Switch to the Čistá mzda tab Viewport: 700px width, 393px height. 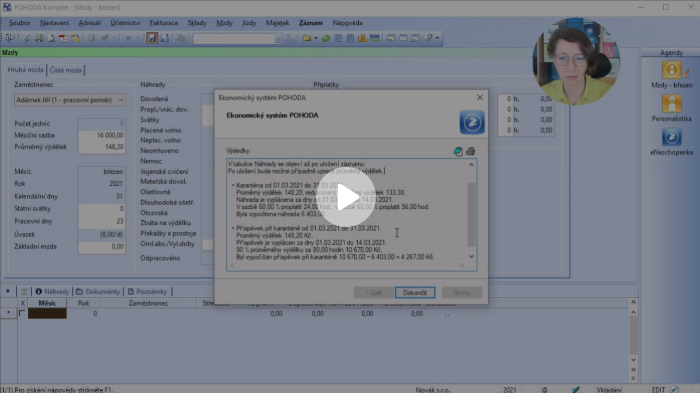[x=65, y=70]
